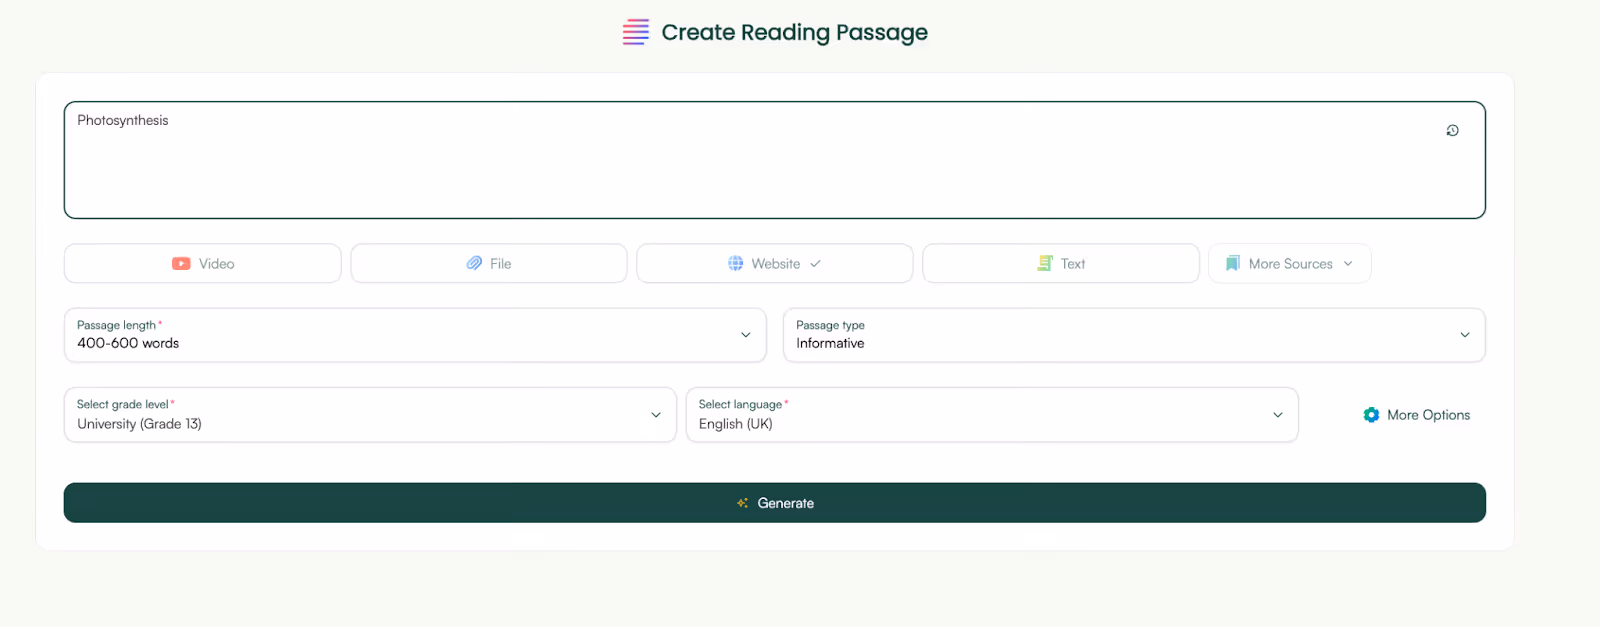Click the Video source button label
Image resolution: width=1600 pixels, height=627 pixels.
point(216,264)
